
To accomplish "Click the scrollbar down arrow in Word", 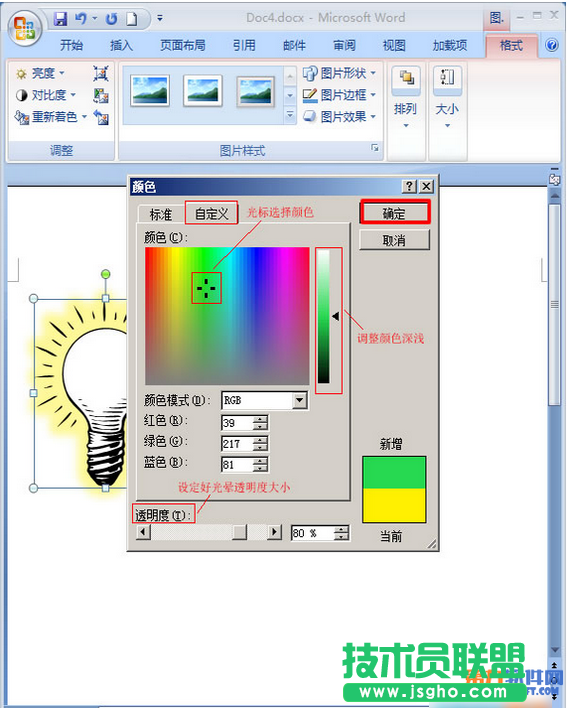I will (555, 650).
